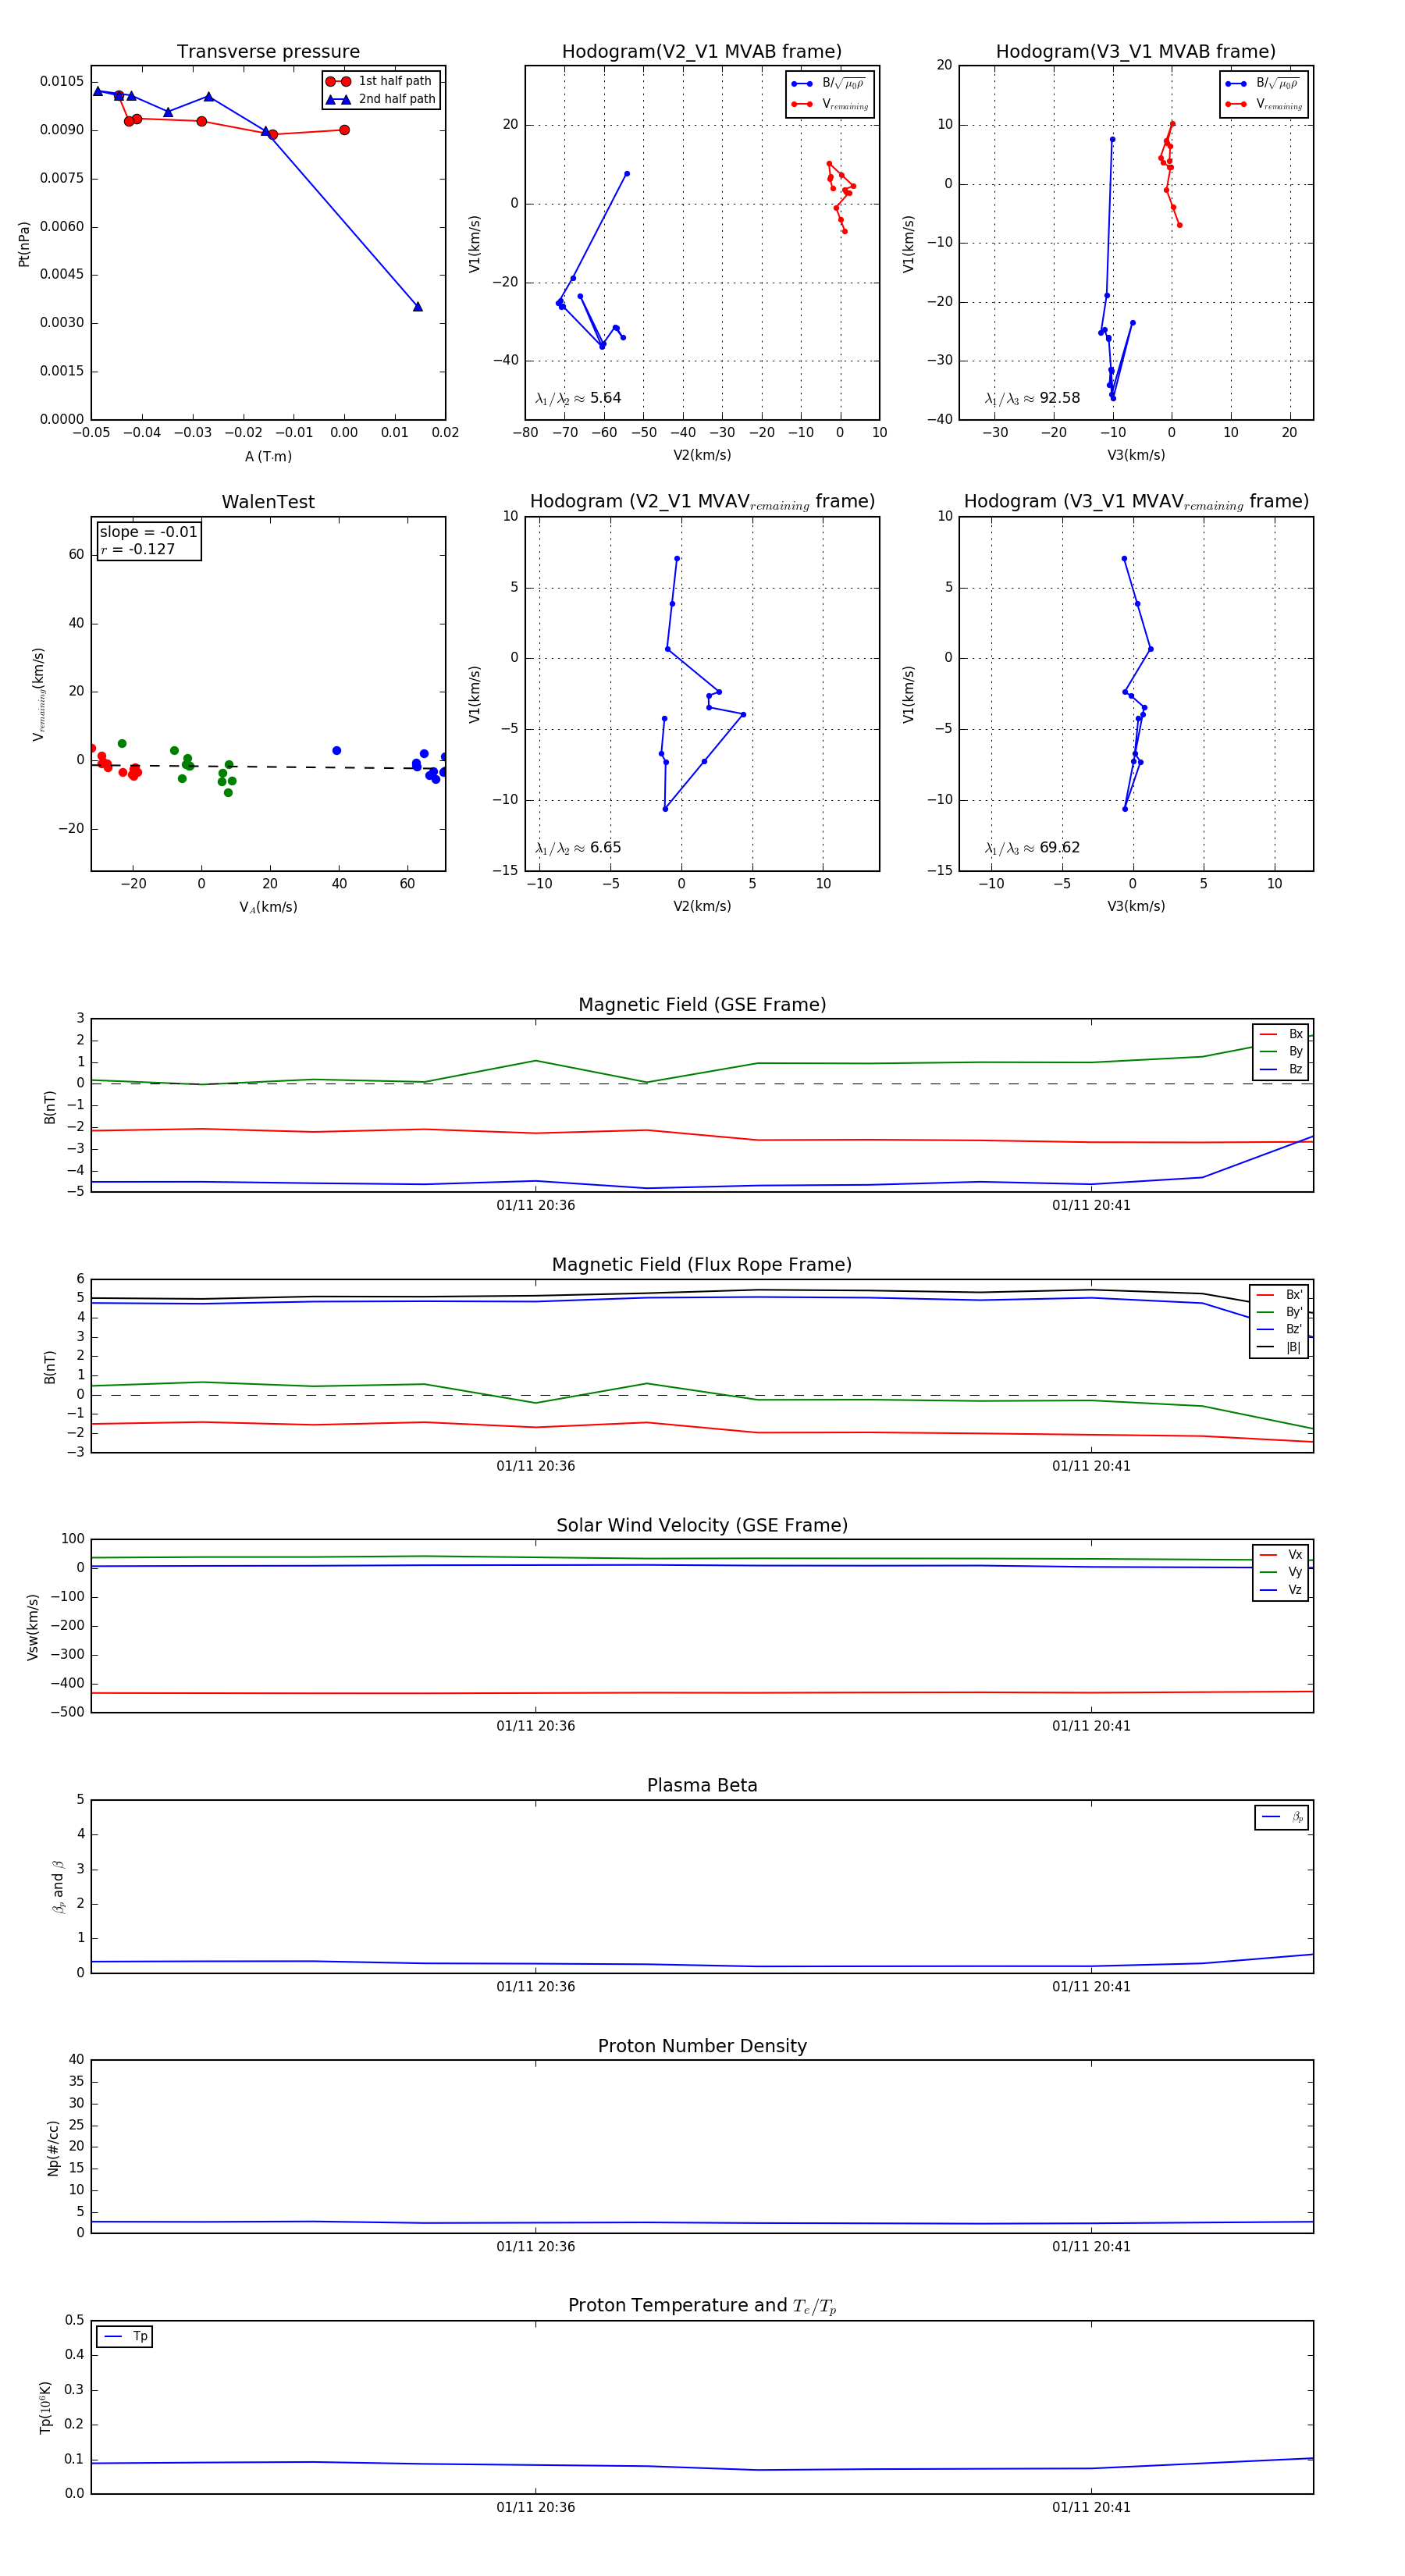The image size is (1405, 2576).
Task: Click the eigenvalue ratio label ending in 5.64
Action: click(578, 398)
